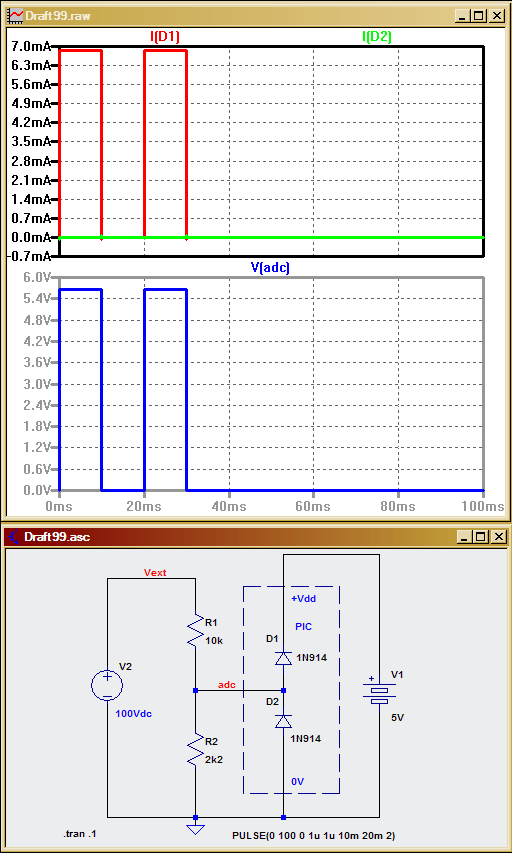
Task: Click the I(D2) trace label
Action: click(x=377, y=37)
